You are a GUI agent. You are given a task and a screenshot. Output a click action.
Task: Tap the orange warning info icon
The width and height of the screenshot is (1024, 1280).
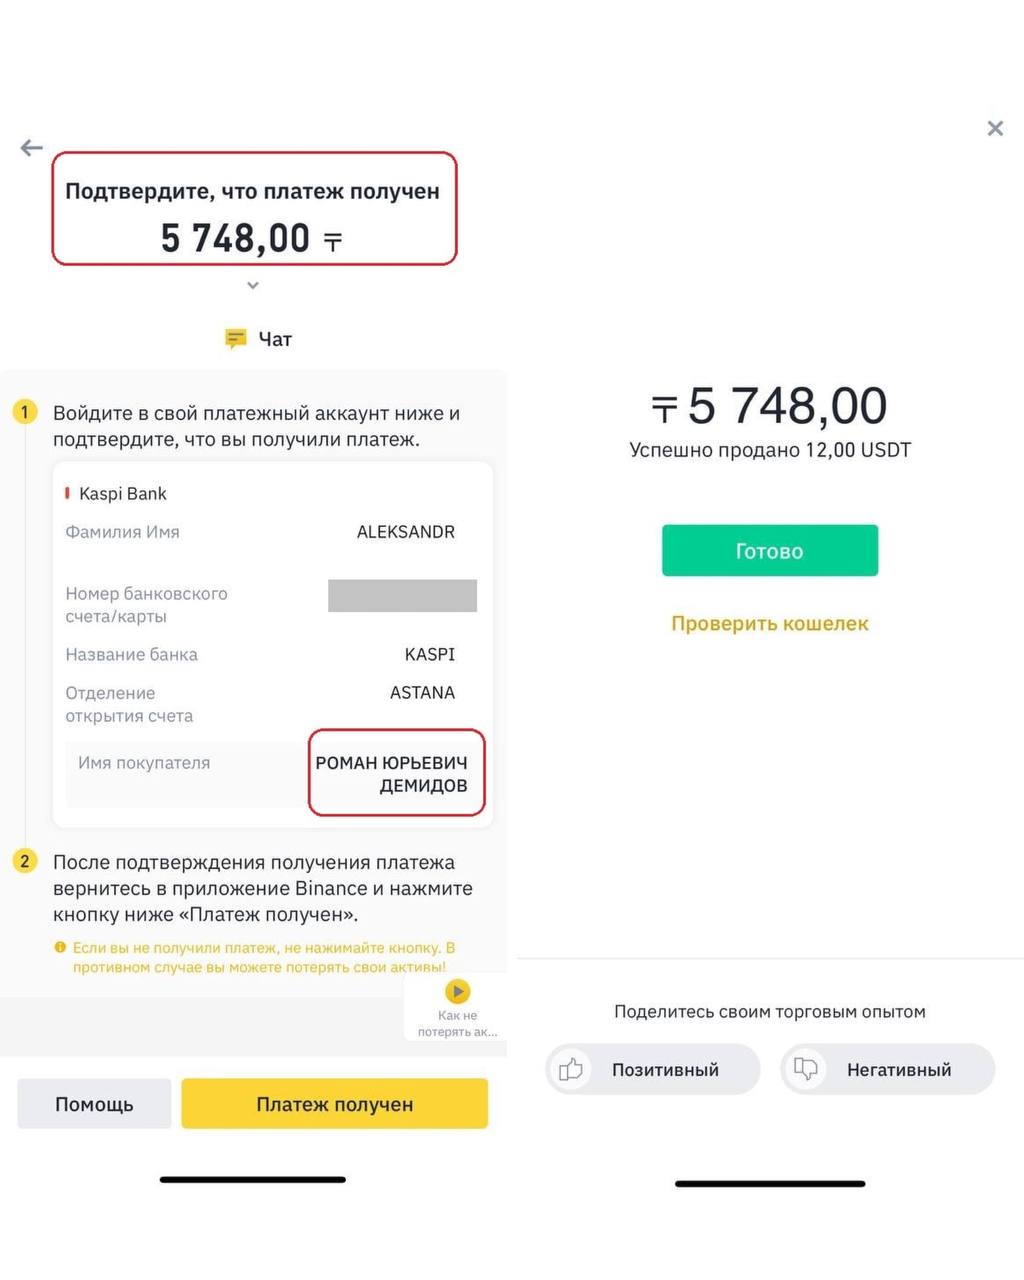coord(60,947)
